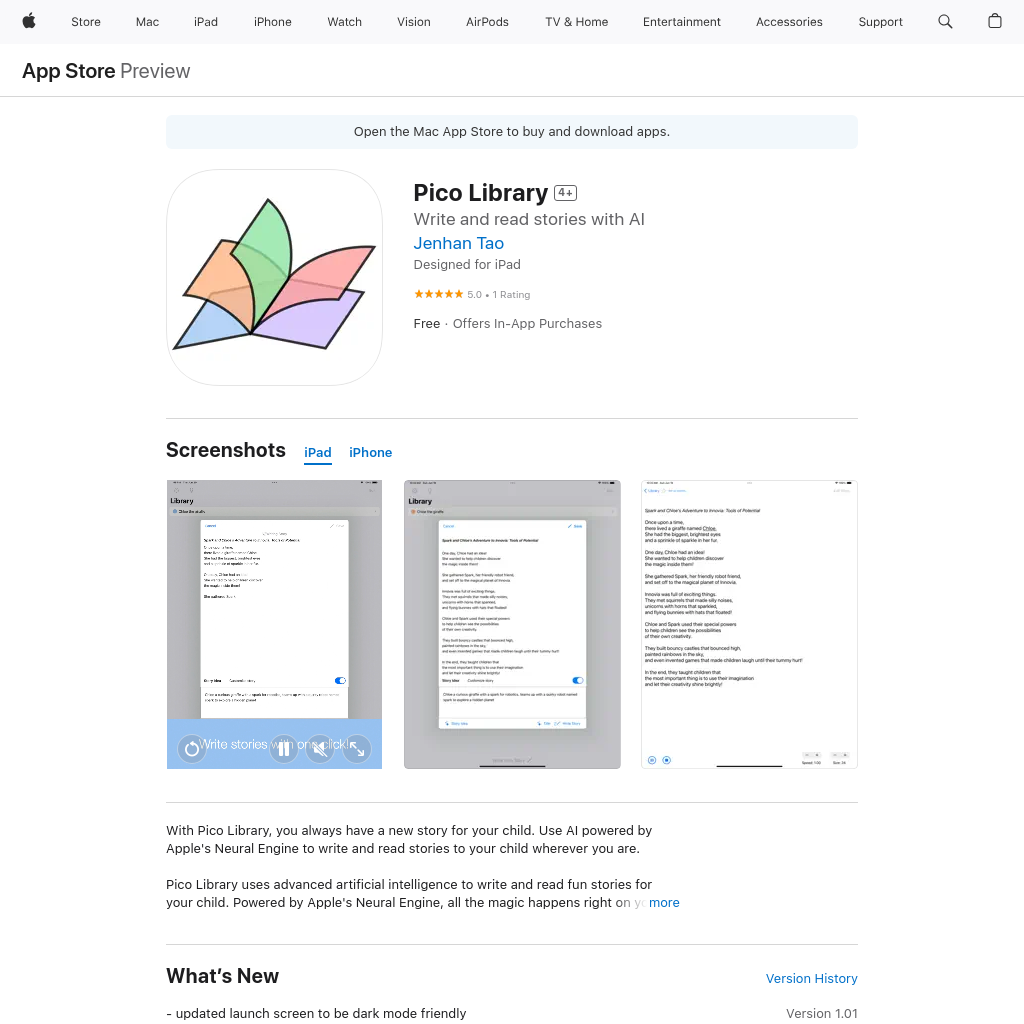Viewport: 1024px width, 1024px height.
Task: Expand the description with more
Action: point(664,902)
